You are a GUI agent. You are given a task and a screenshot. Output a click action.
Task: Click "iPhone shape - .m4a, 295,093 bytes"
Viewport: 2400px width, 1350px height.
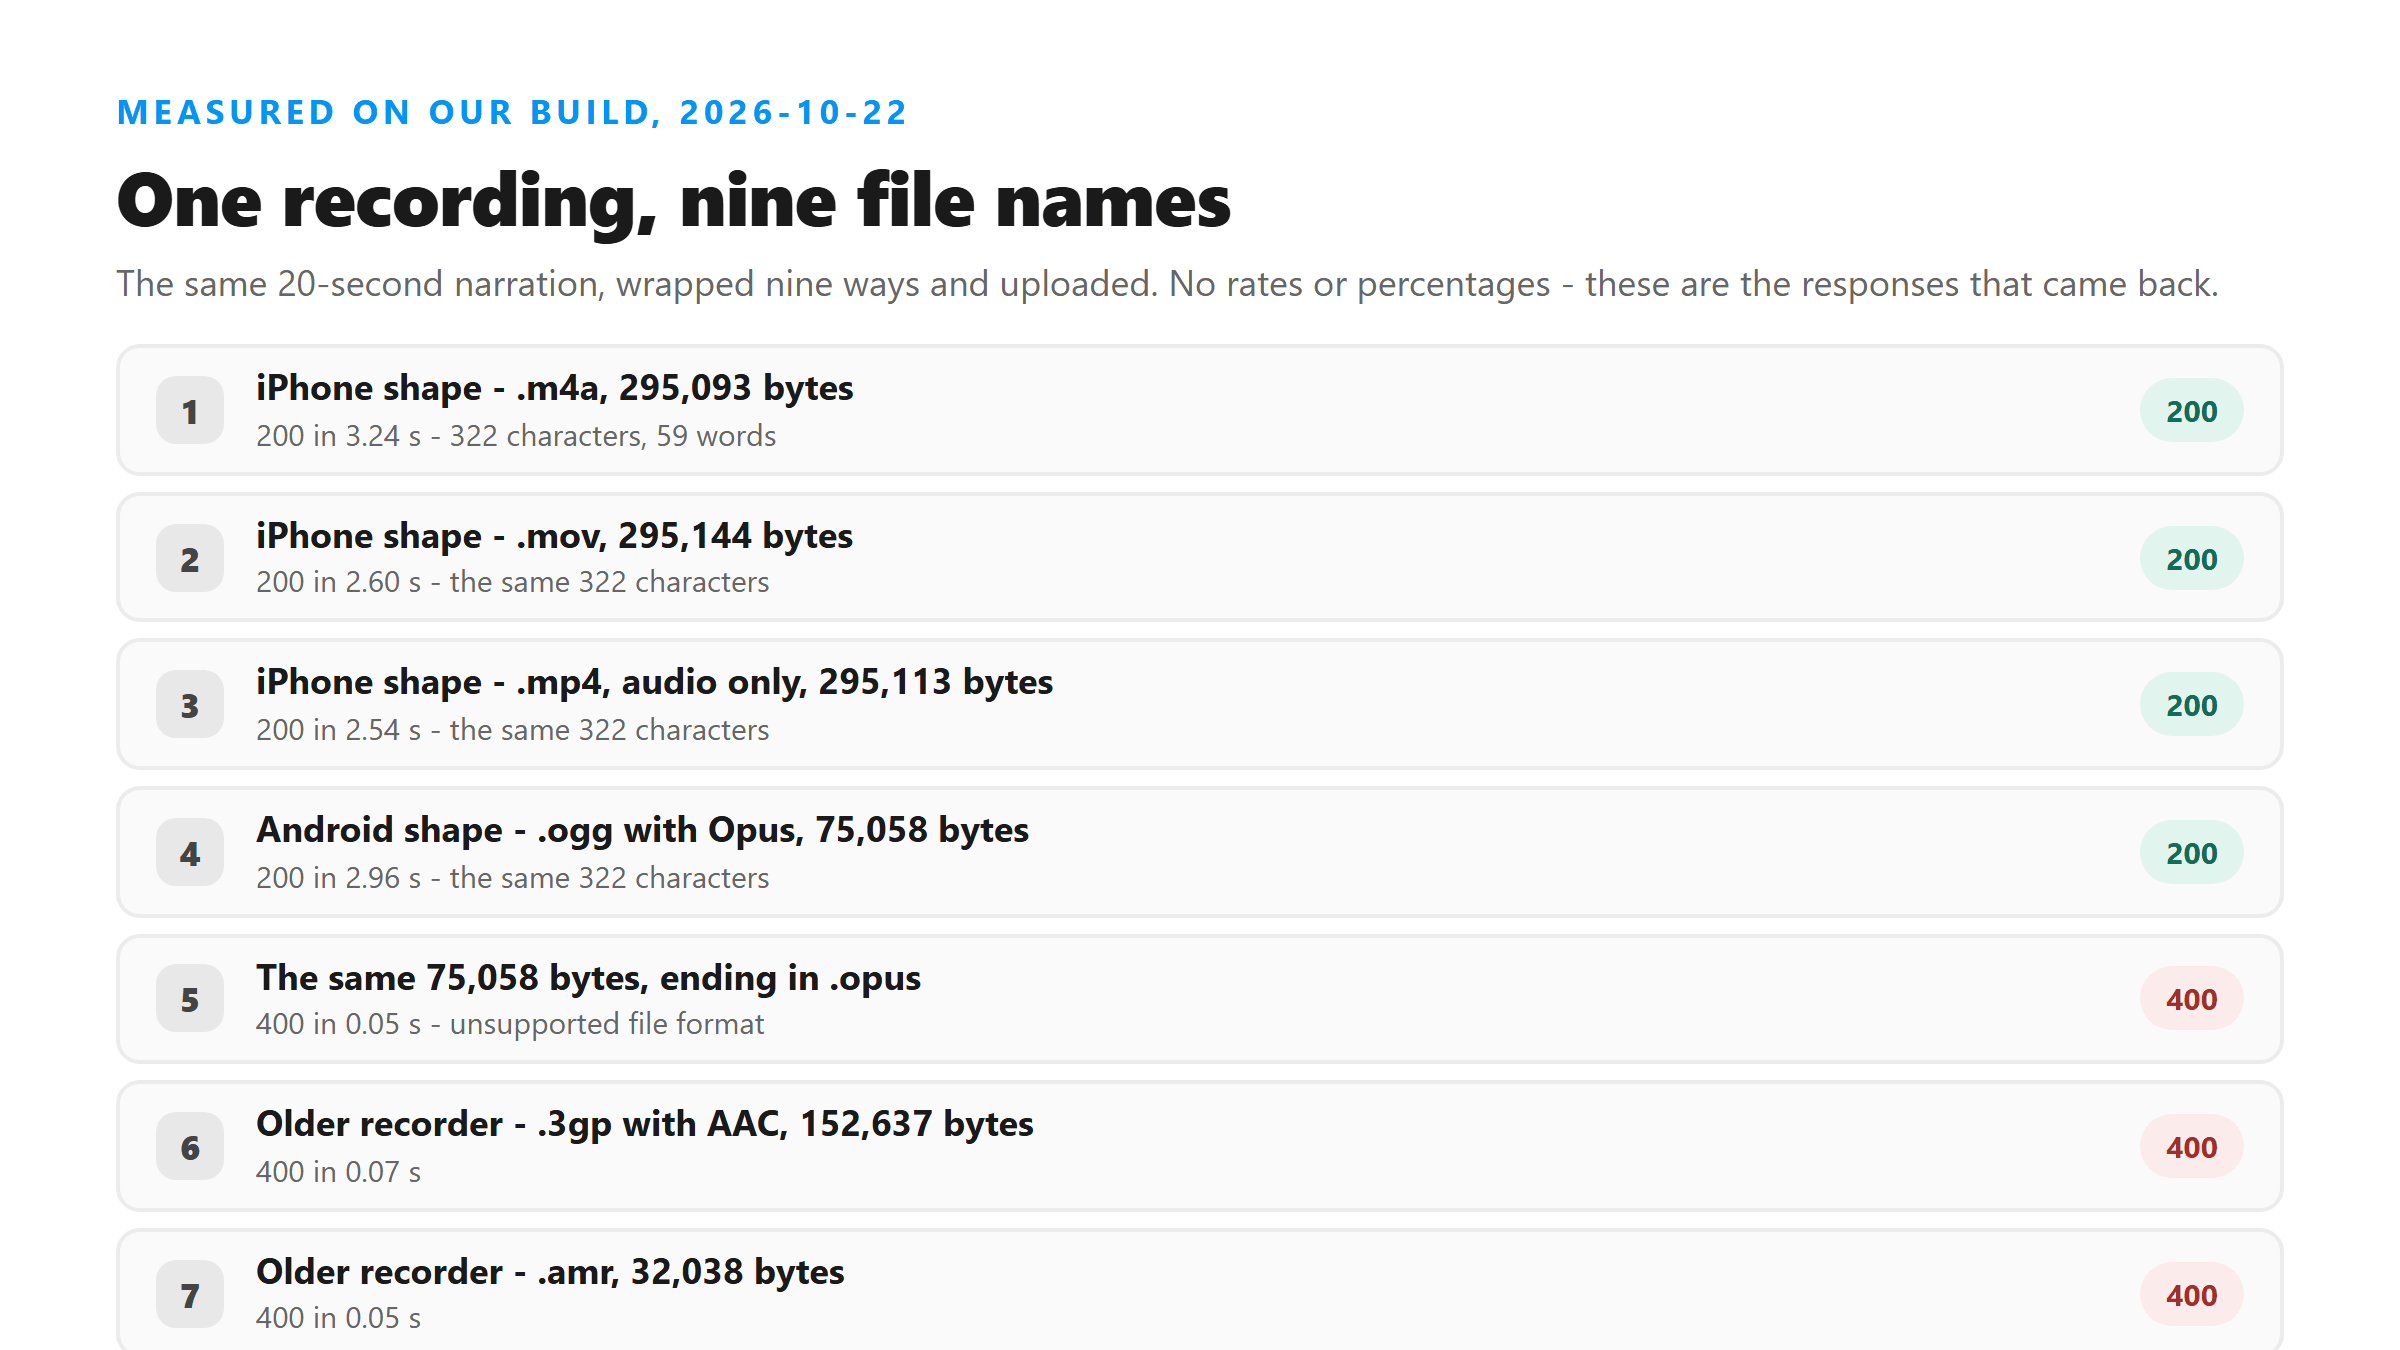click(555, 388)
